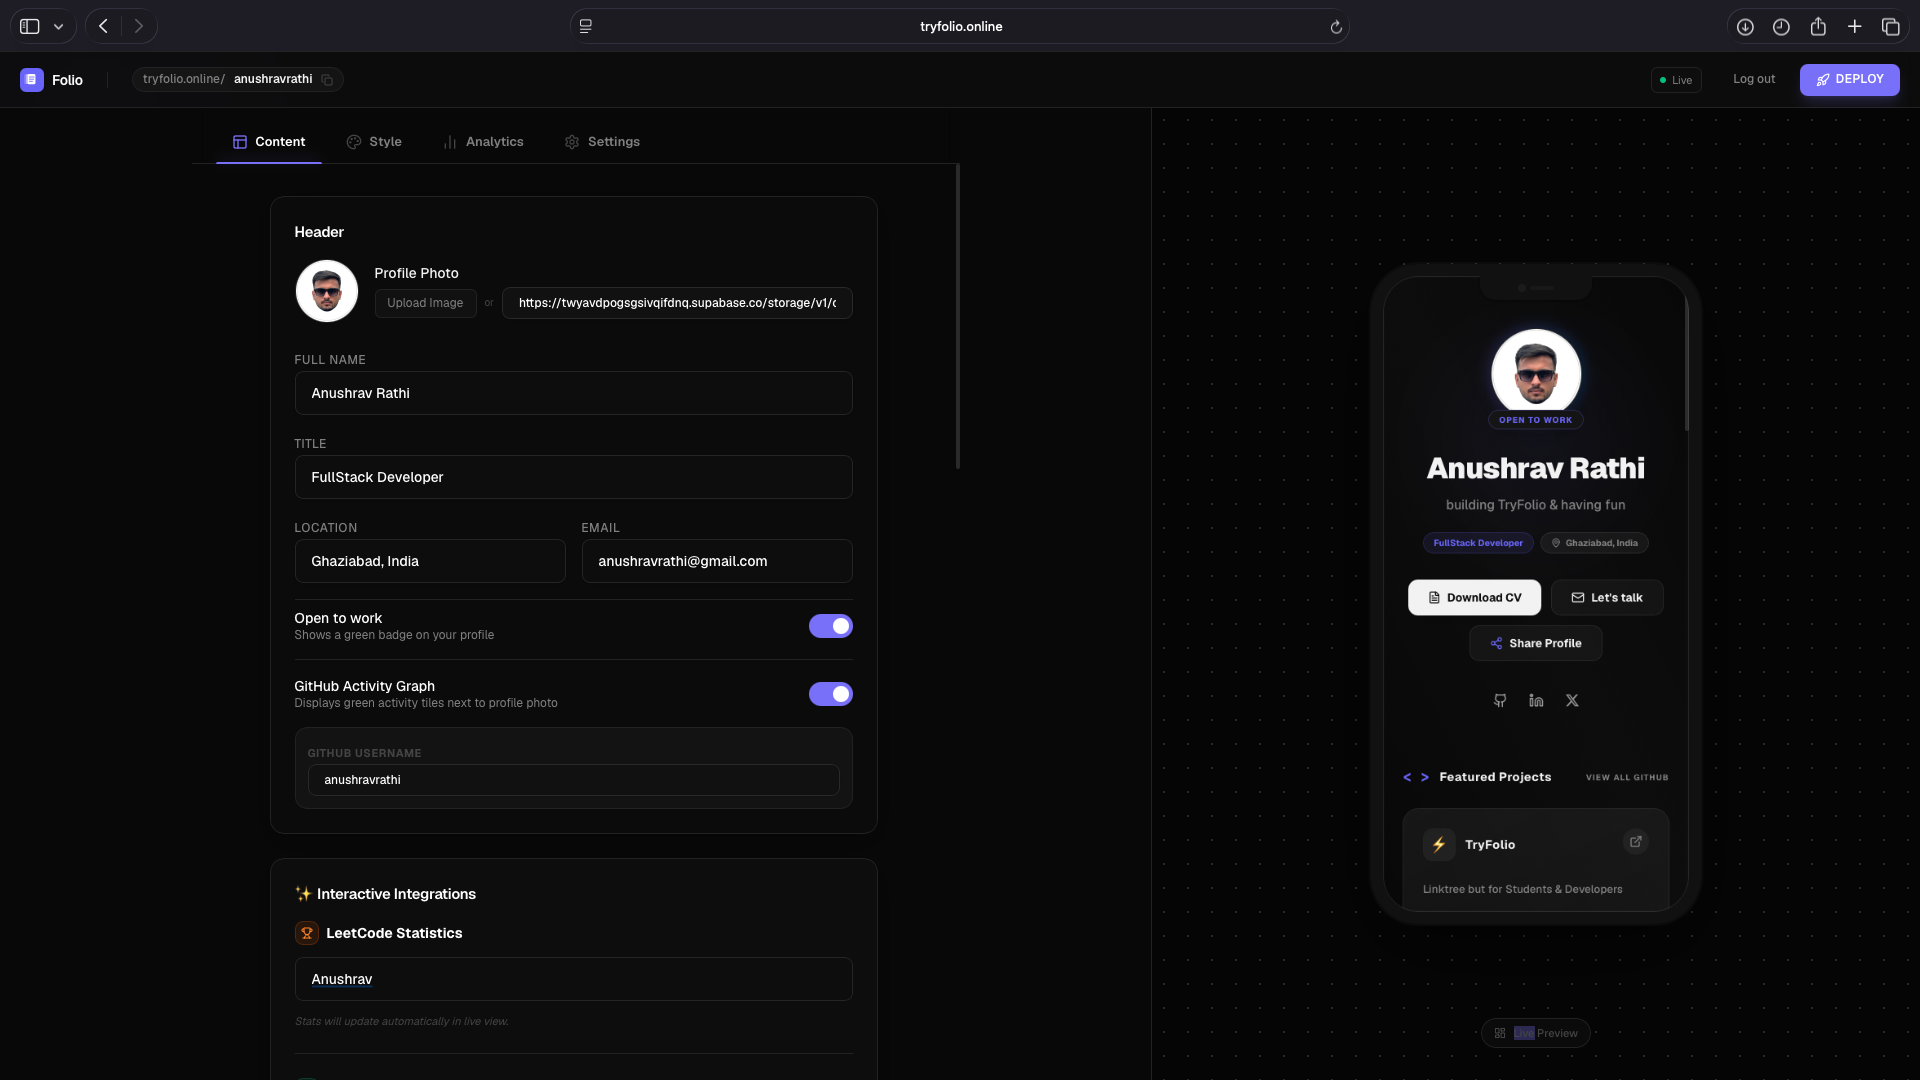
Task: Show the tab overview icon
Action: [1890, 27]
